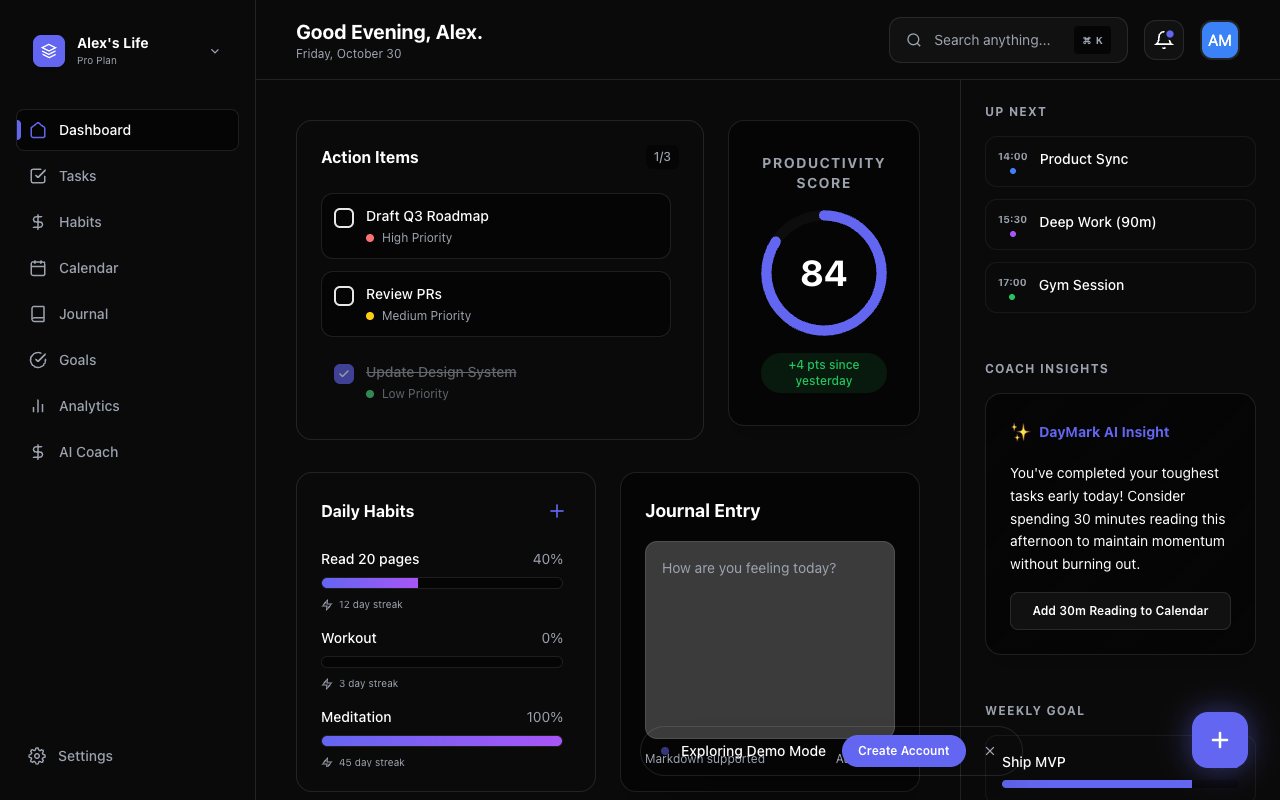
Task: Open the Product Sync event at 14:00
Action: point(1120,161)
